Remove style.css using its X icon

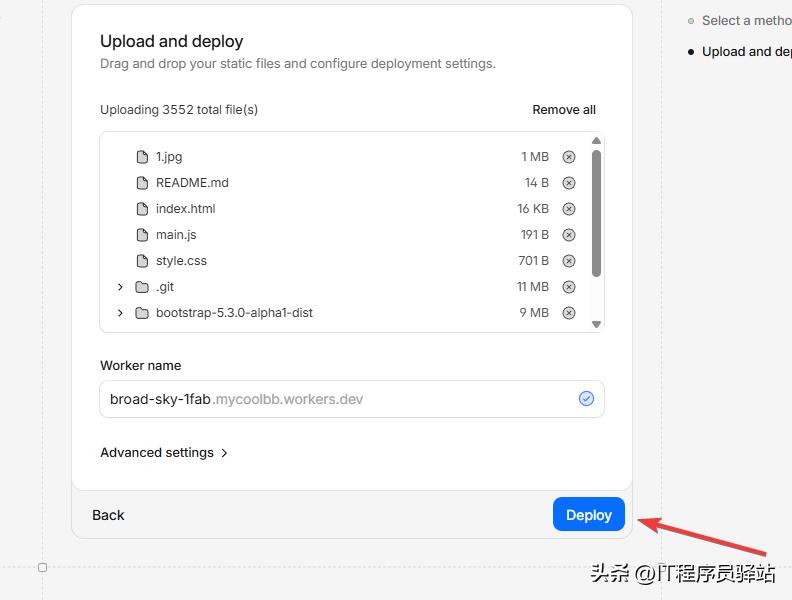(x=569, y=261)
